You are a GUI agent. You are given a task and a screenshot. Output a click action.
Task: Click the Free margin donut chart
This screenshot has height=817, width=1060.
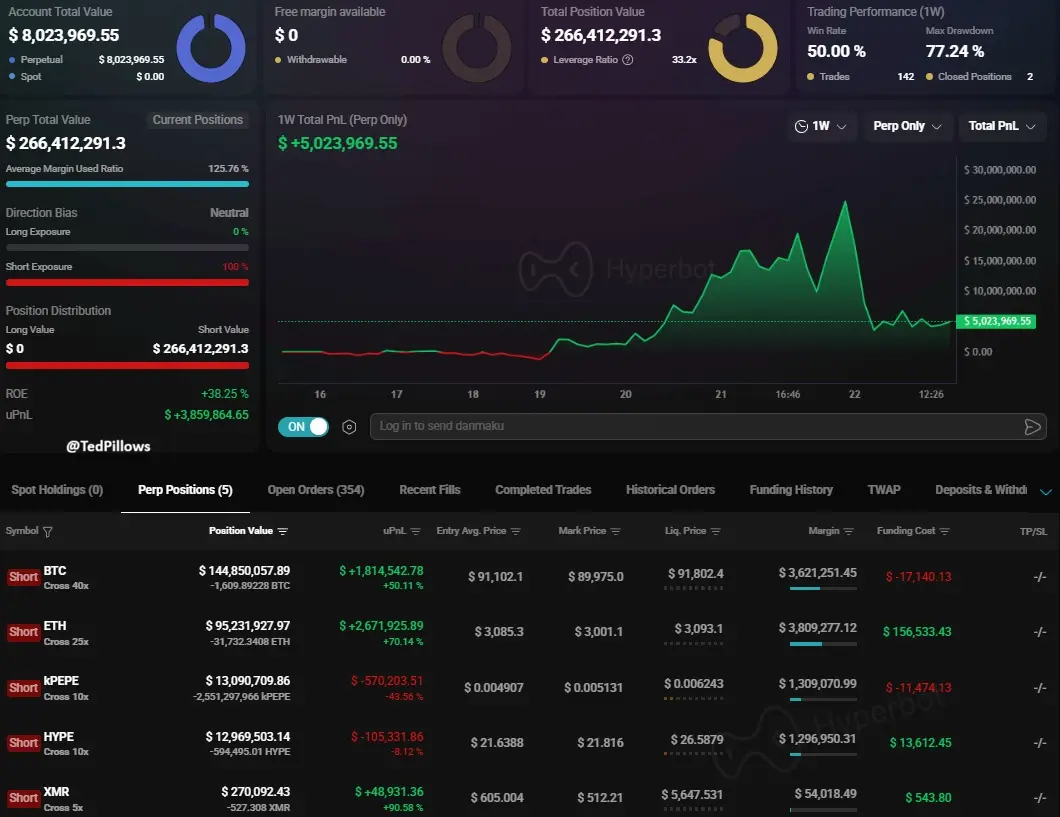pos(477,47)
